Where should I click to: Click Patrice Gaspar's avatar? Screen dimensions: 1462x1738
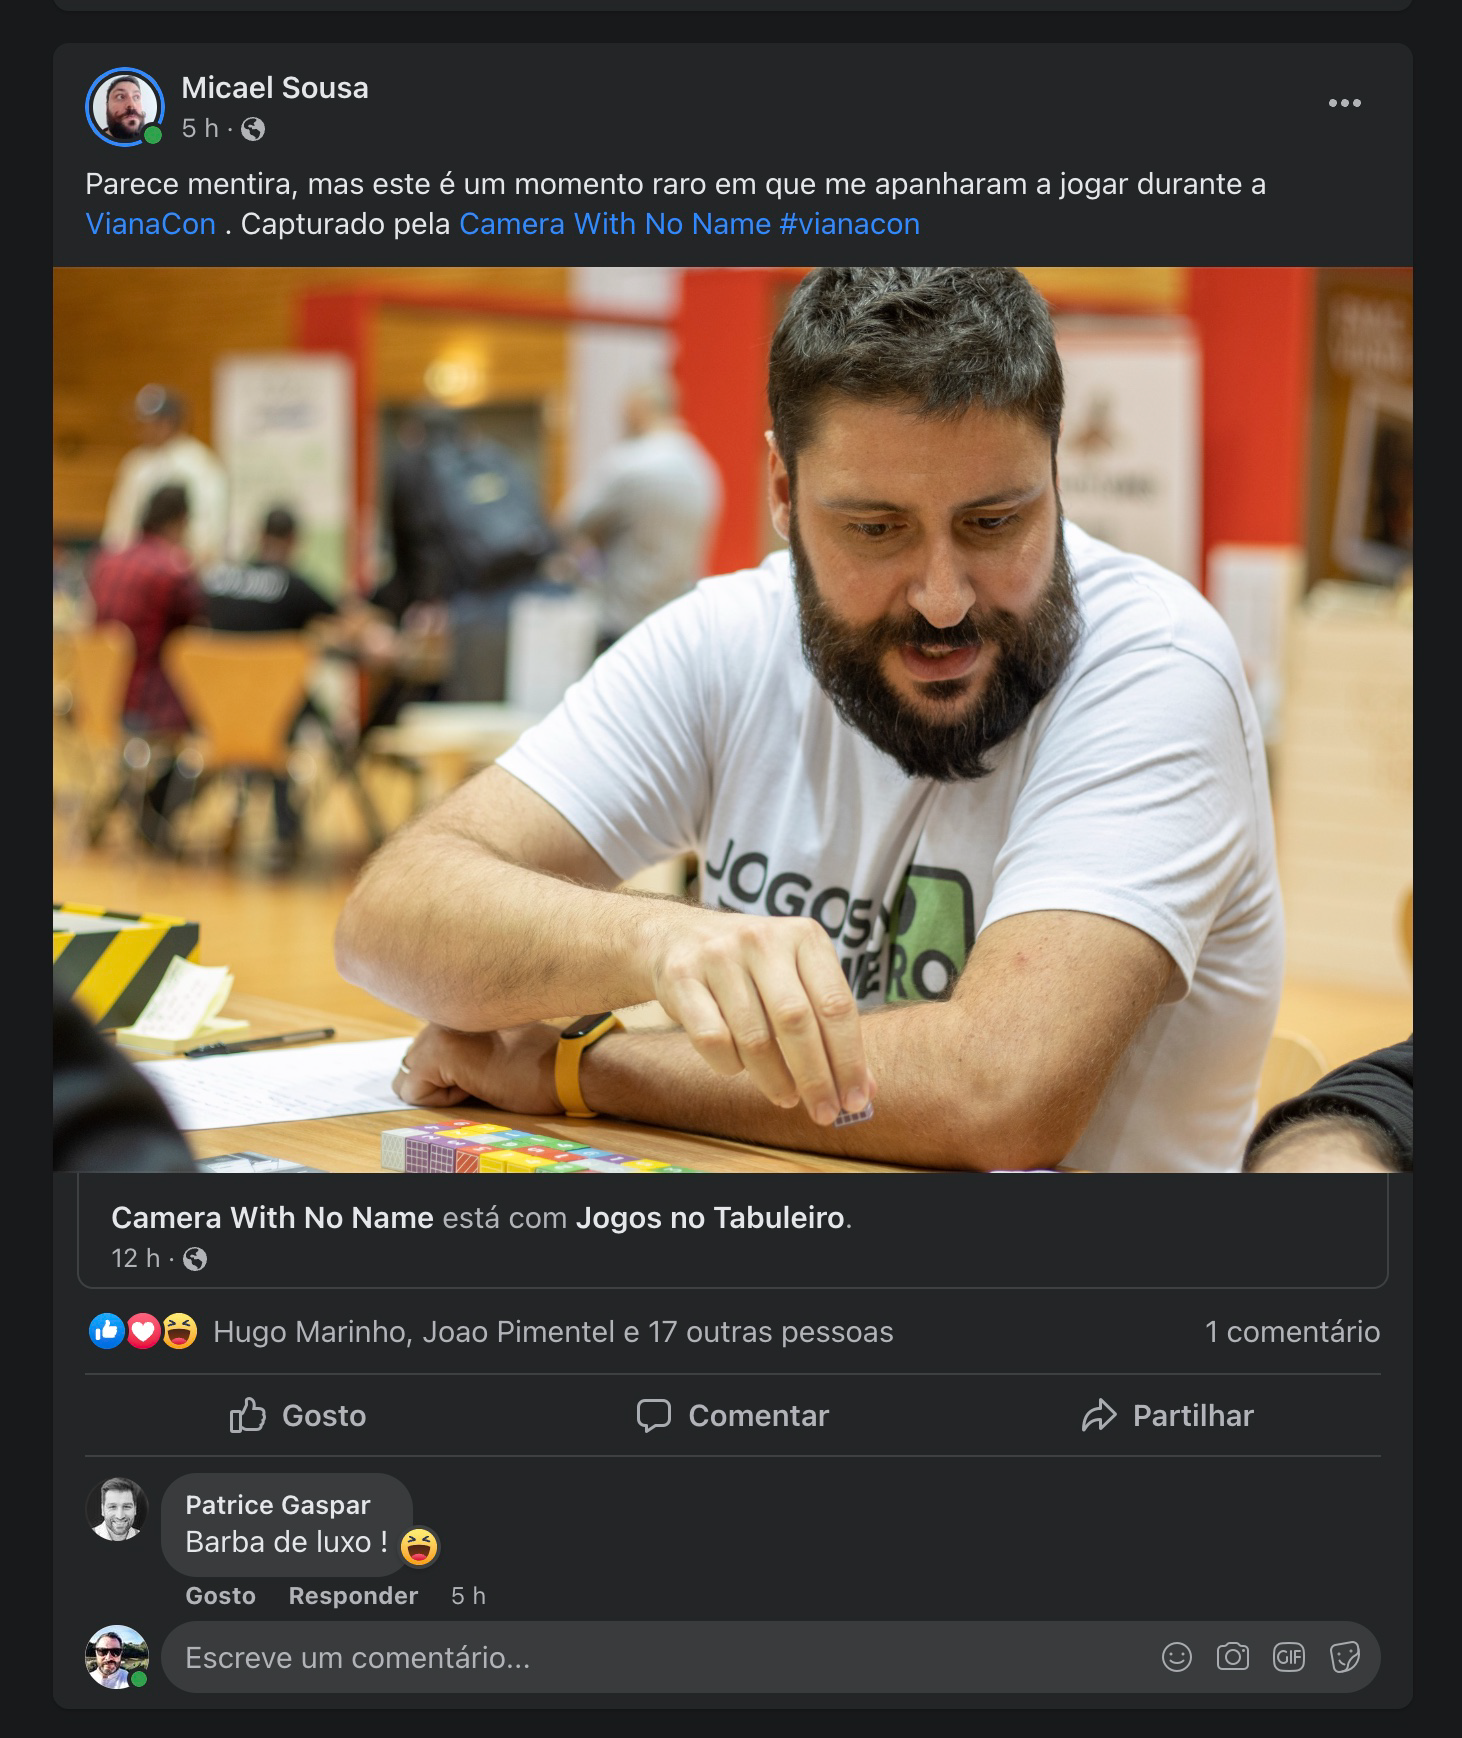[x=117, y=1509]
